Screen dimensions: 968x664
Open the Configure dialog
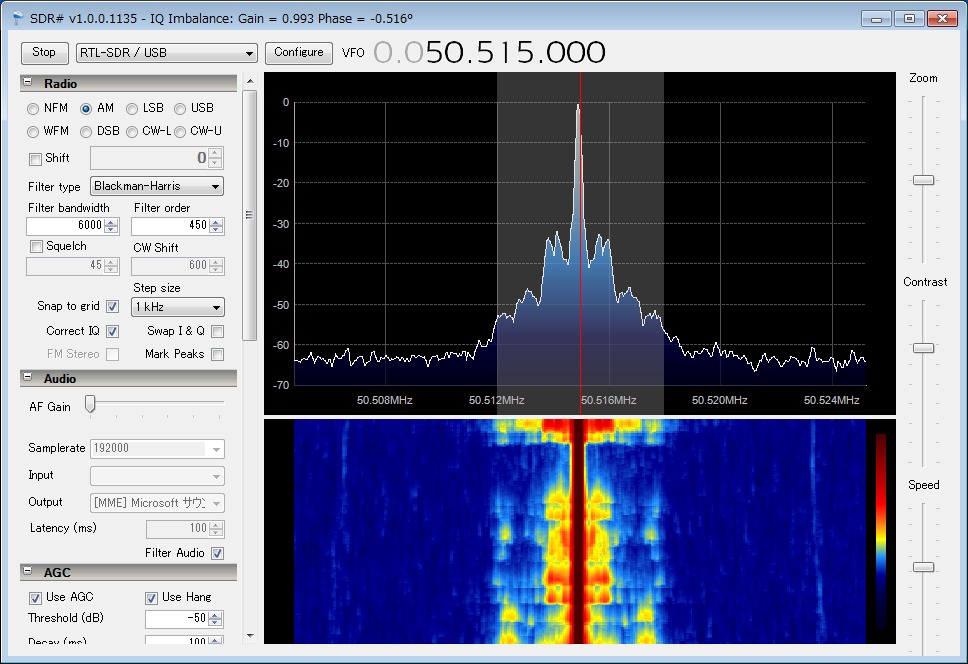tap(299, 52)
